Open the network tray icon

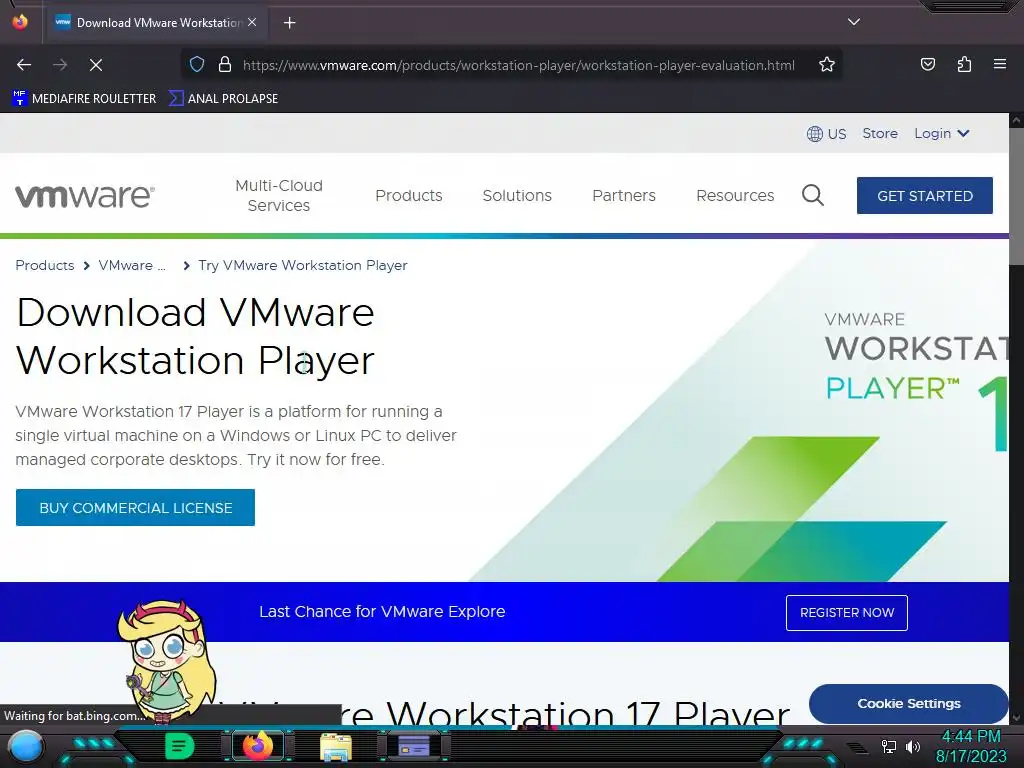tap(888, 746)
